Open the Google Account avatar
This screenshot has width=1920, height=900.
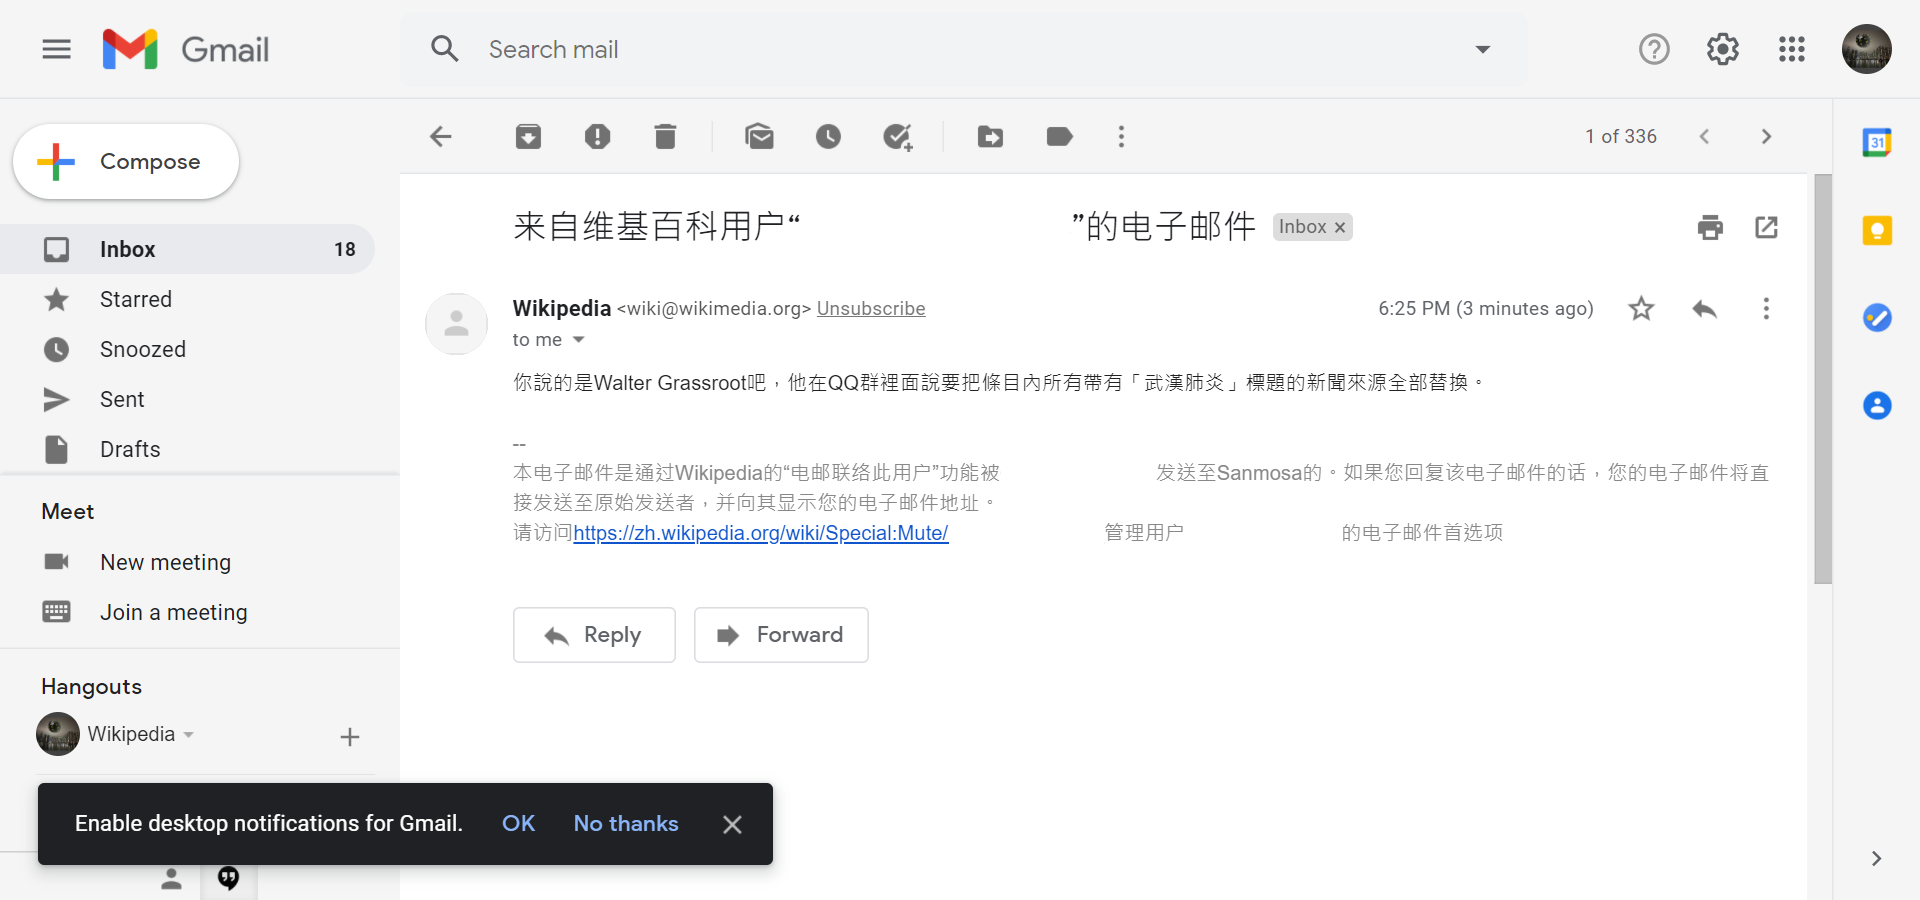coord(1866,49)
